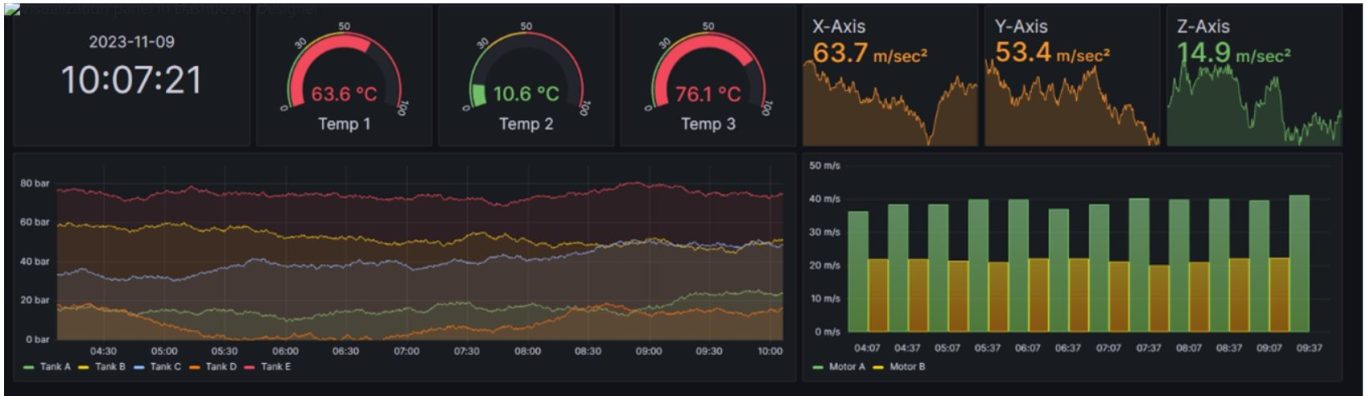Click the 09:37 bar chart label

(1308, 348)
